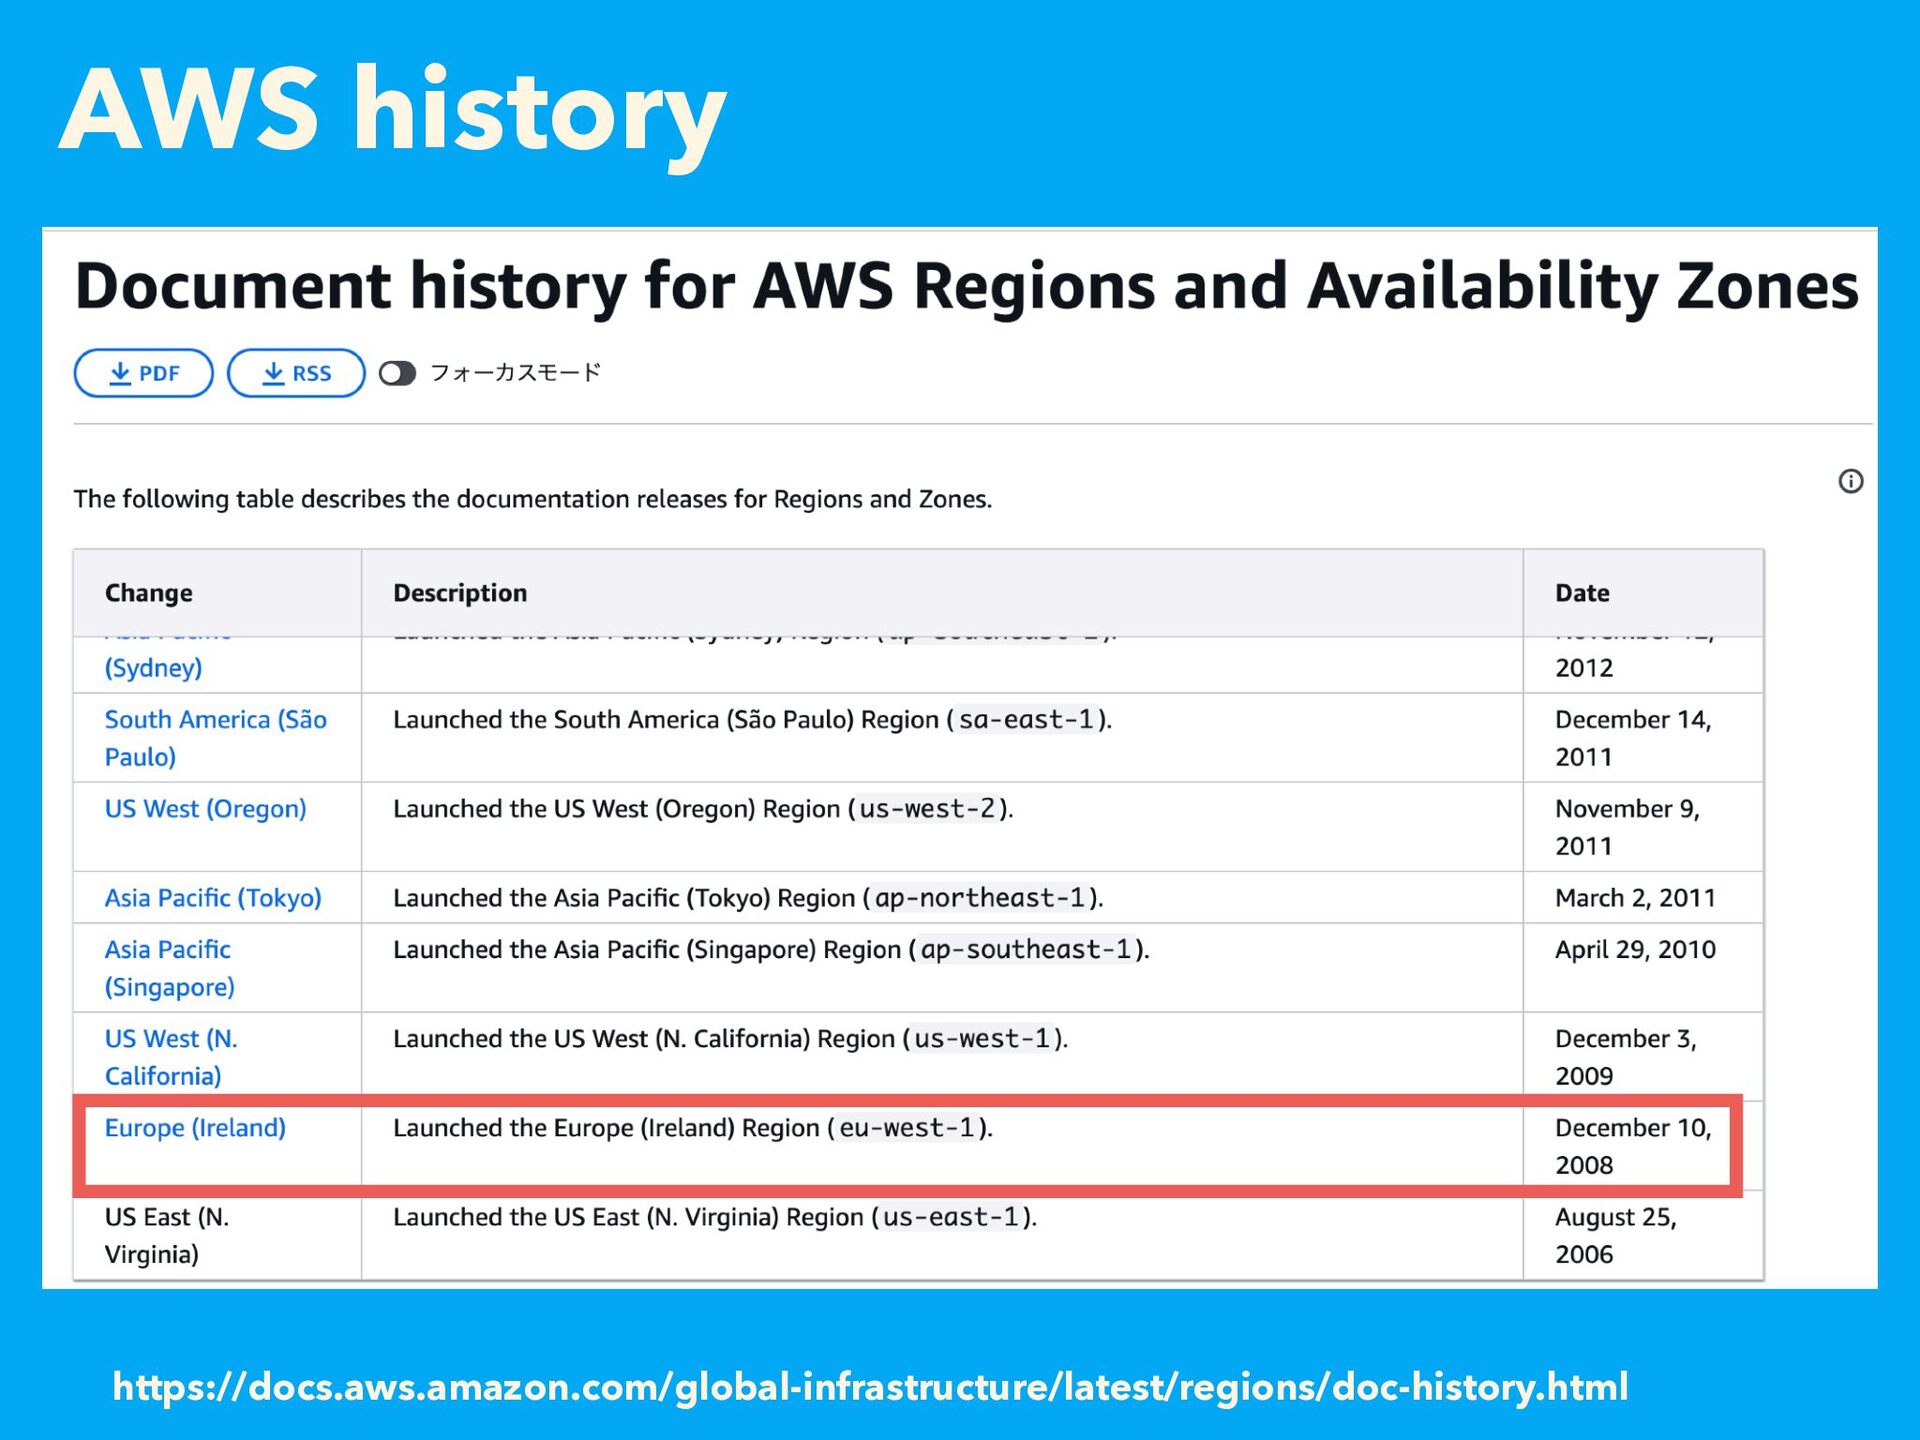Click the Date column header
This screenshot has height=1440, width=1920.
click(1582, 593)
